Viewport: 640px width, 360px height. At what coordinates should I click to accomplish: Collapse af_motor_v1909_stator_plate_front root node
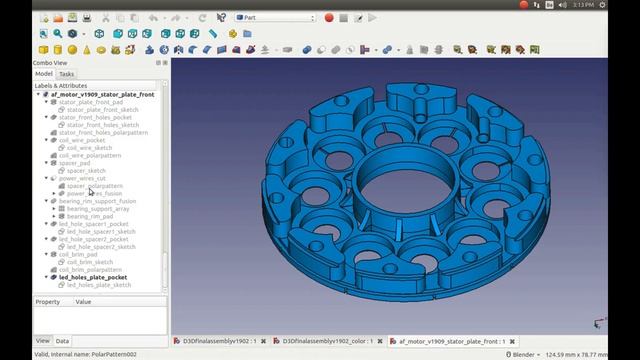coord(38,94)
